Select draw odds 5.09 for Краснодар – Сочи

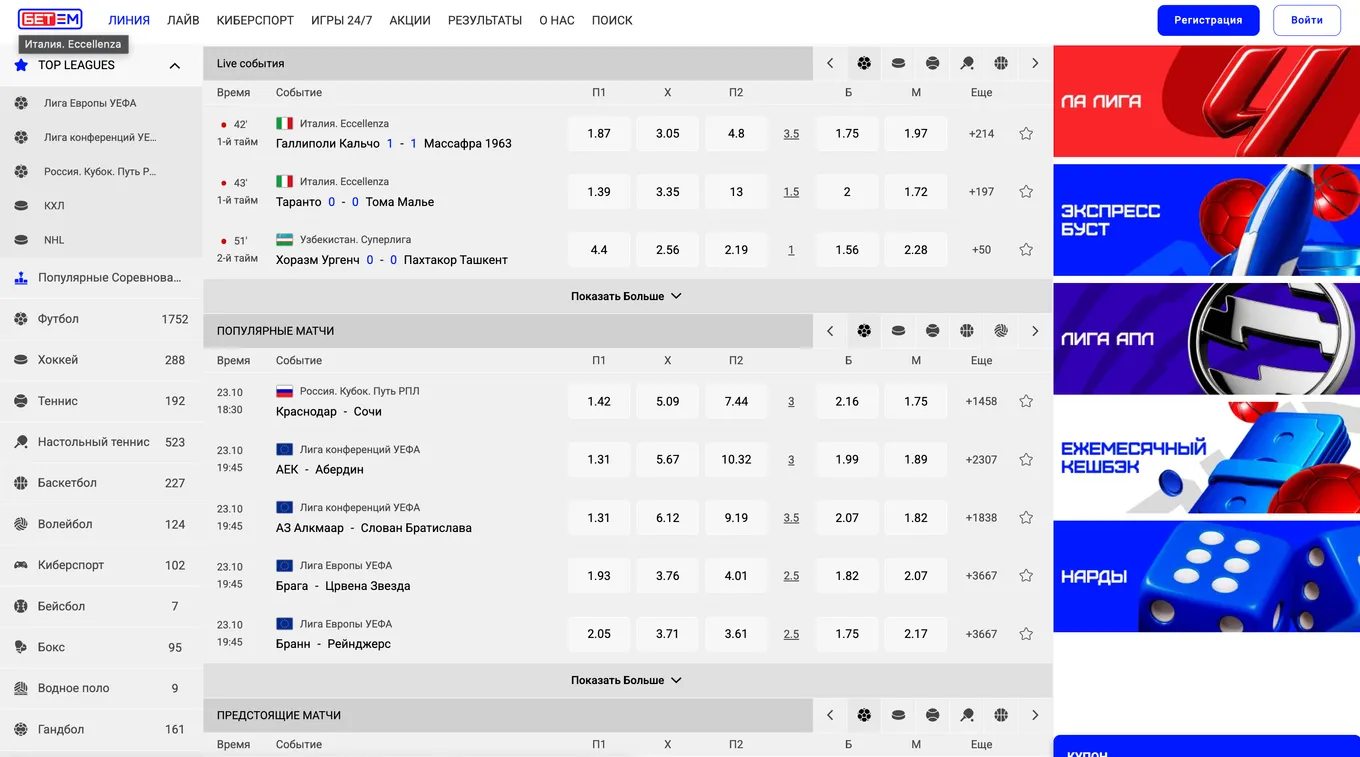pos(668,401)
